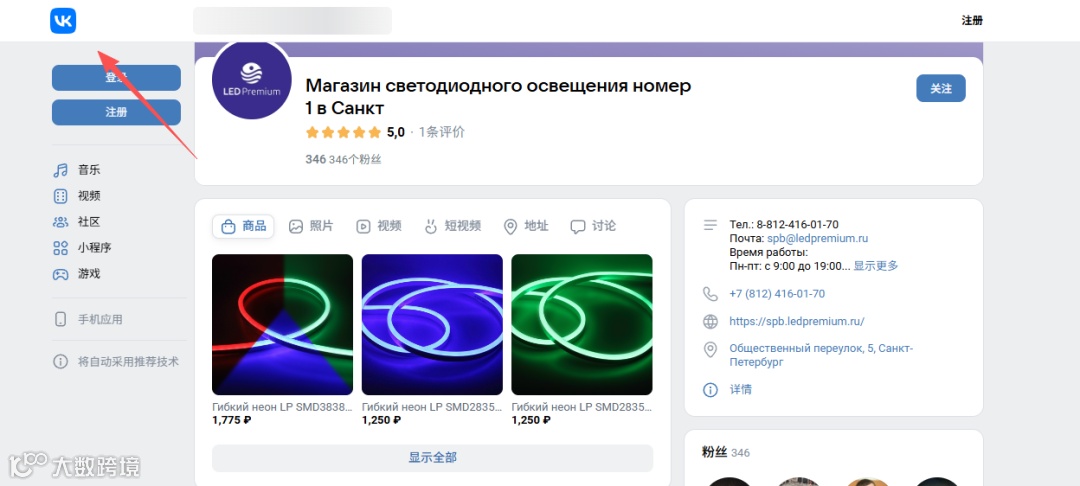Open the https://spb.ledpremium.ru/ link
This screenshot has width=1080, height=486.
tap(797, 321)
